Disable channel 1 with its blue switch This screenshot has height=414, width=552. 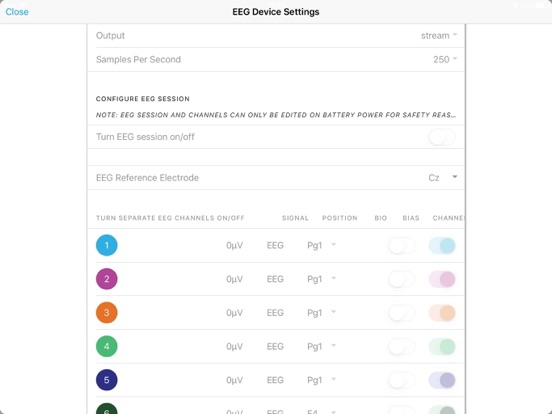(442, 245)
